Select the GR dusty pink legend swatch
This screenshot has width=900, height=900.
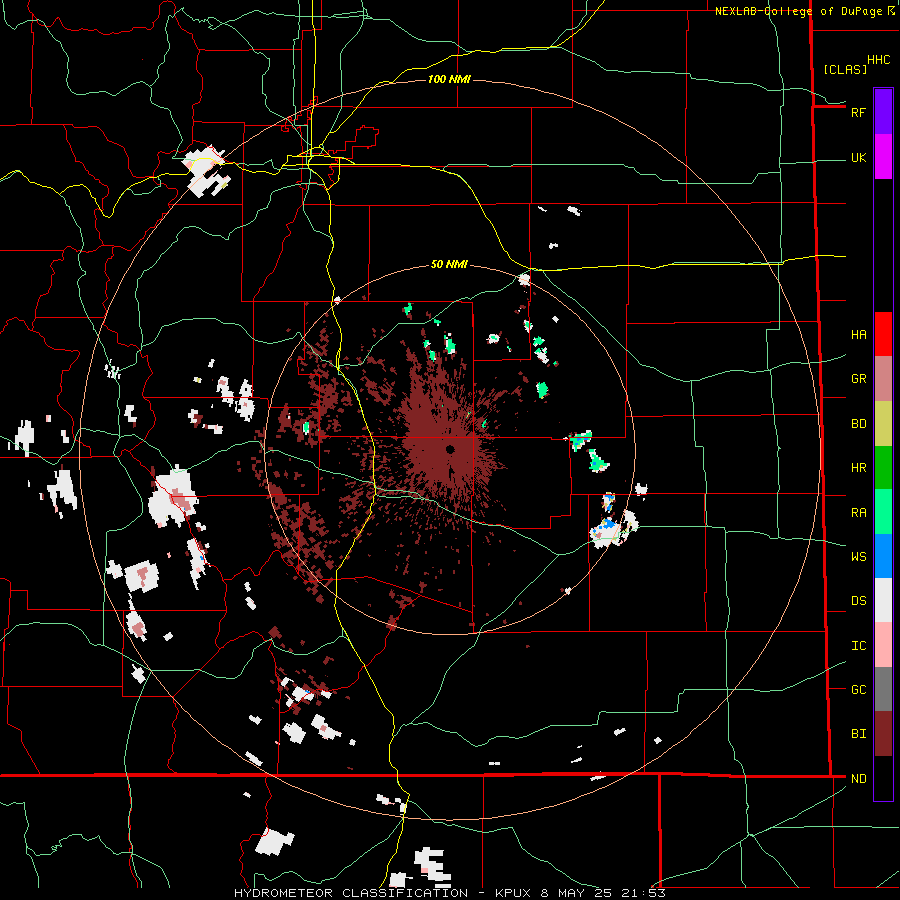click(x=883, y=379)
